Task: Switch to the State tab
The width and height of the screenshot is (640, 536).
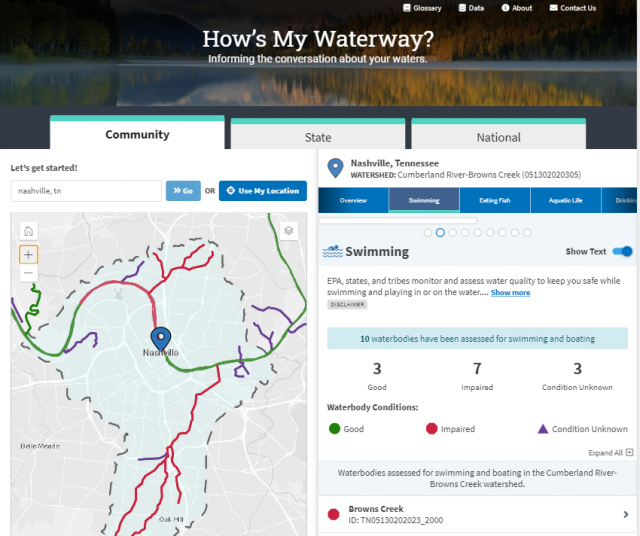Action: pyautogui.click(x=318, y=137)
